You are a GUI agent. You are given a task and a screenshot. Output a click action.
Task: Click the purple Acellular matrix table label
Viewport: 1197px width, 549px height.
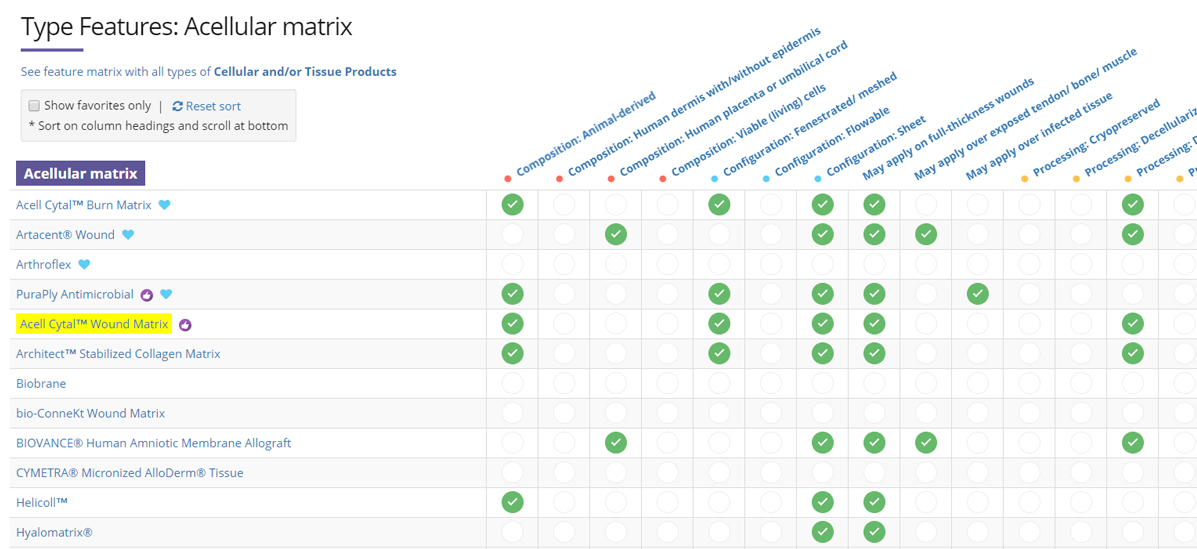[80, 173]
